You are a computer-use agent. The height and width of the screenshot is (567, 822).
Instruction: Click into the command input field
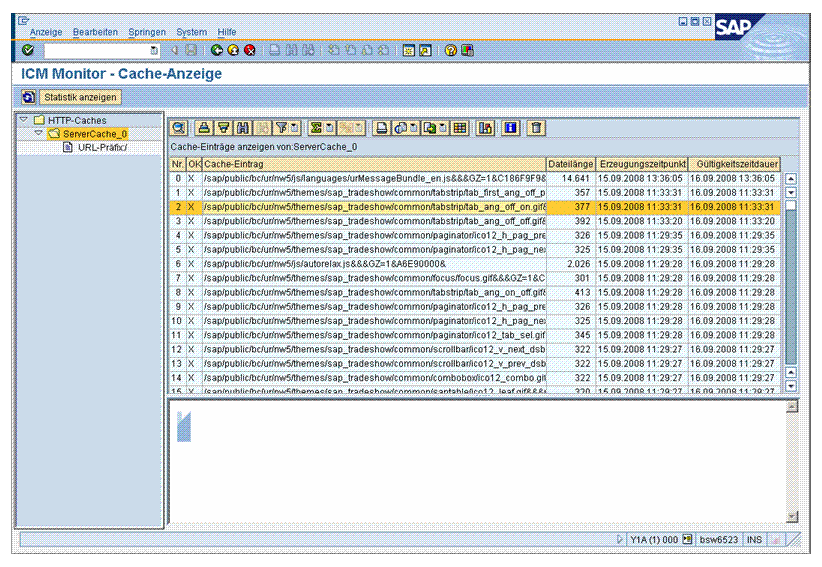(x=97, y=50)
